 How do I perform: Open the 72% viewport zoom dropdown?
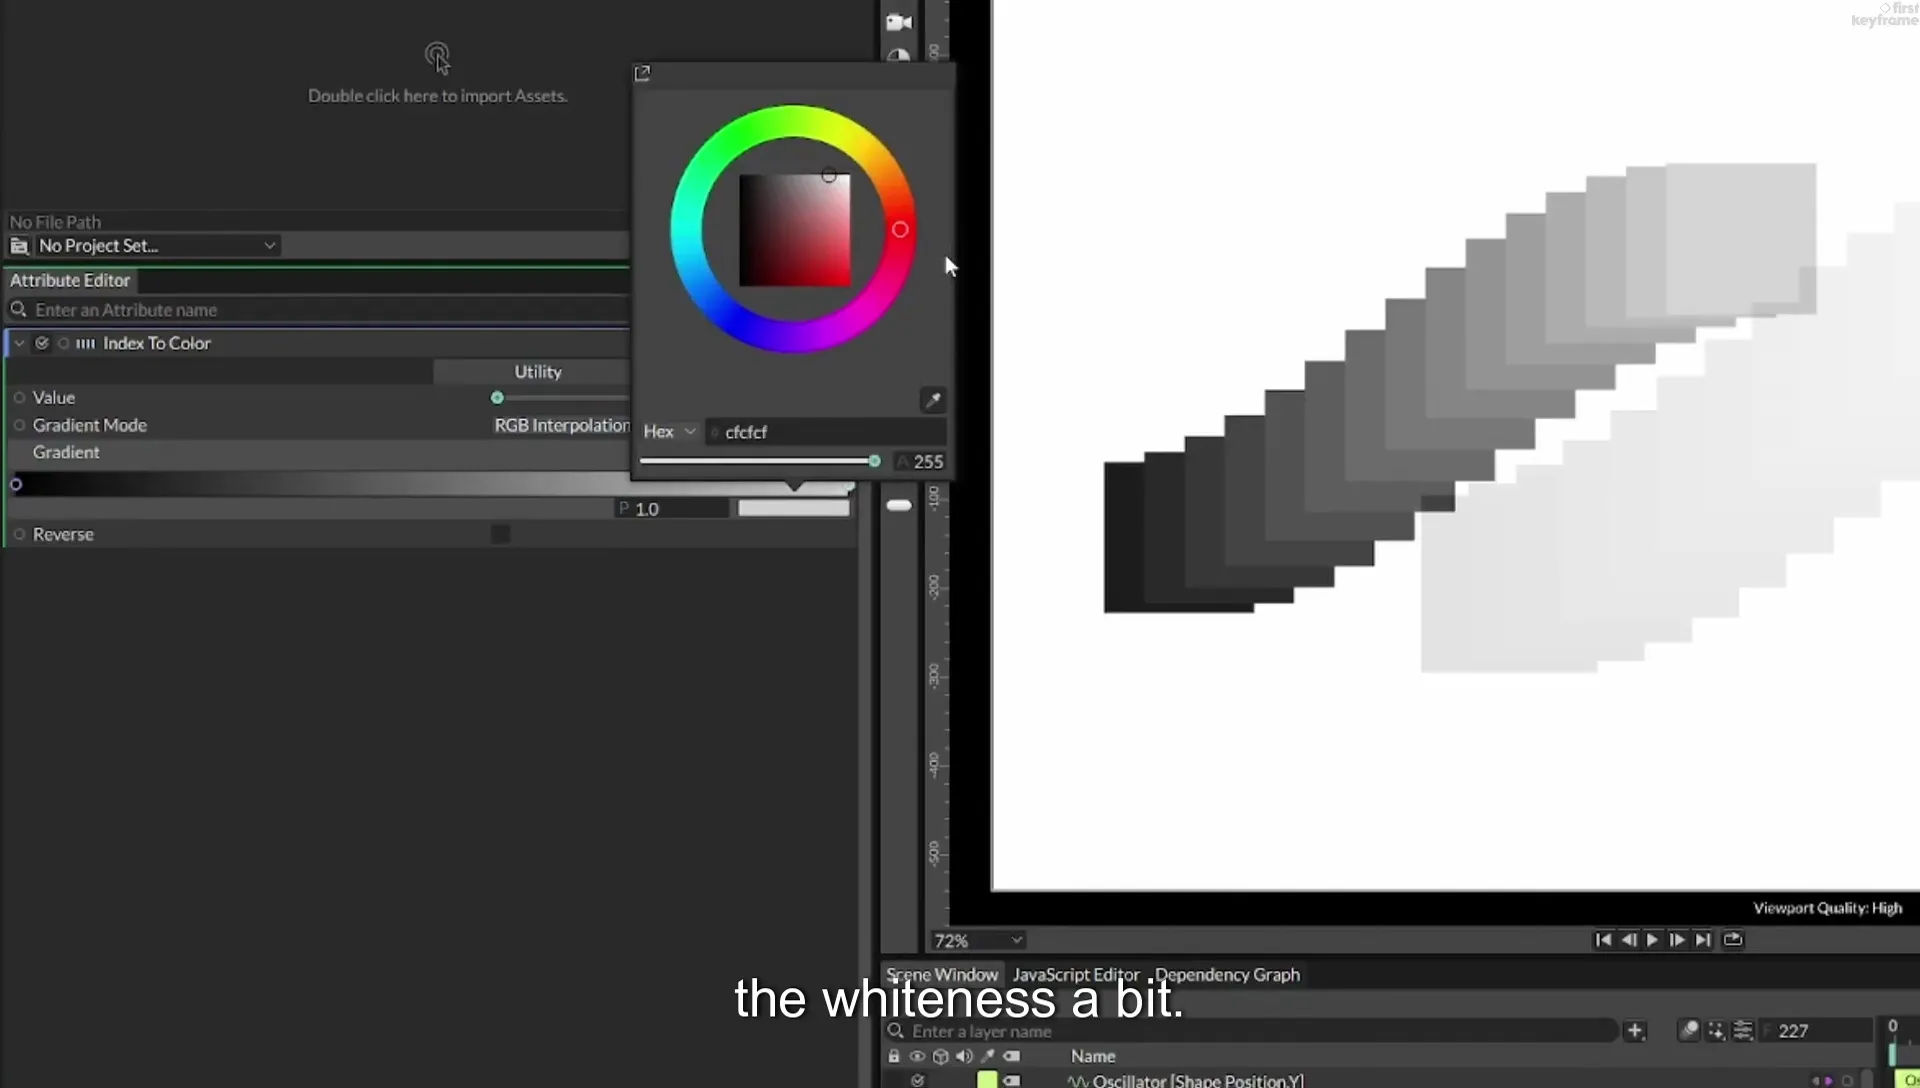(977, 940)
